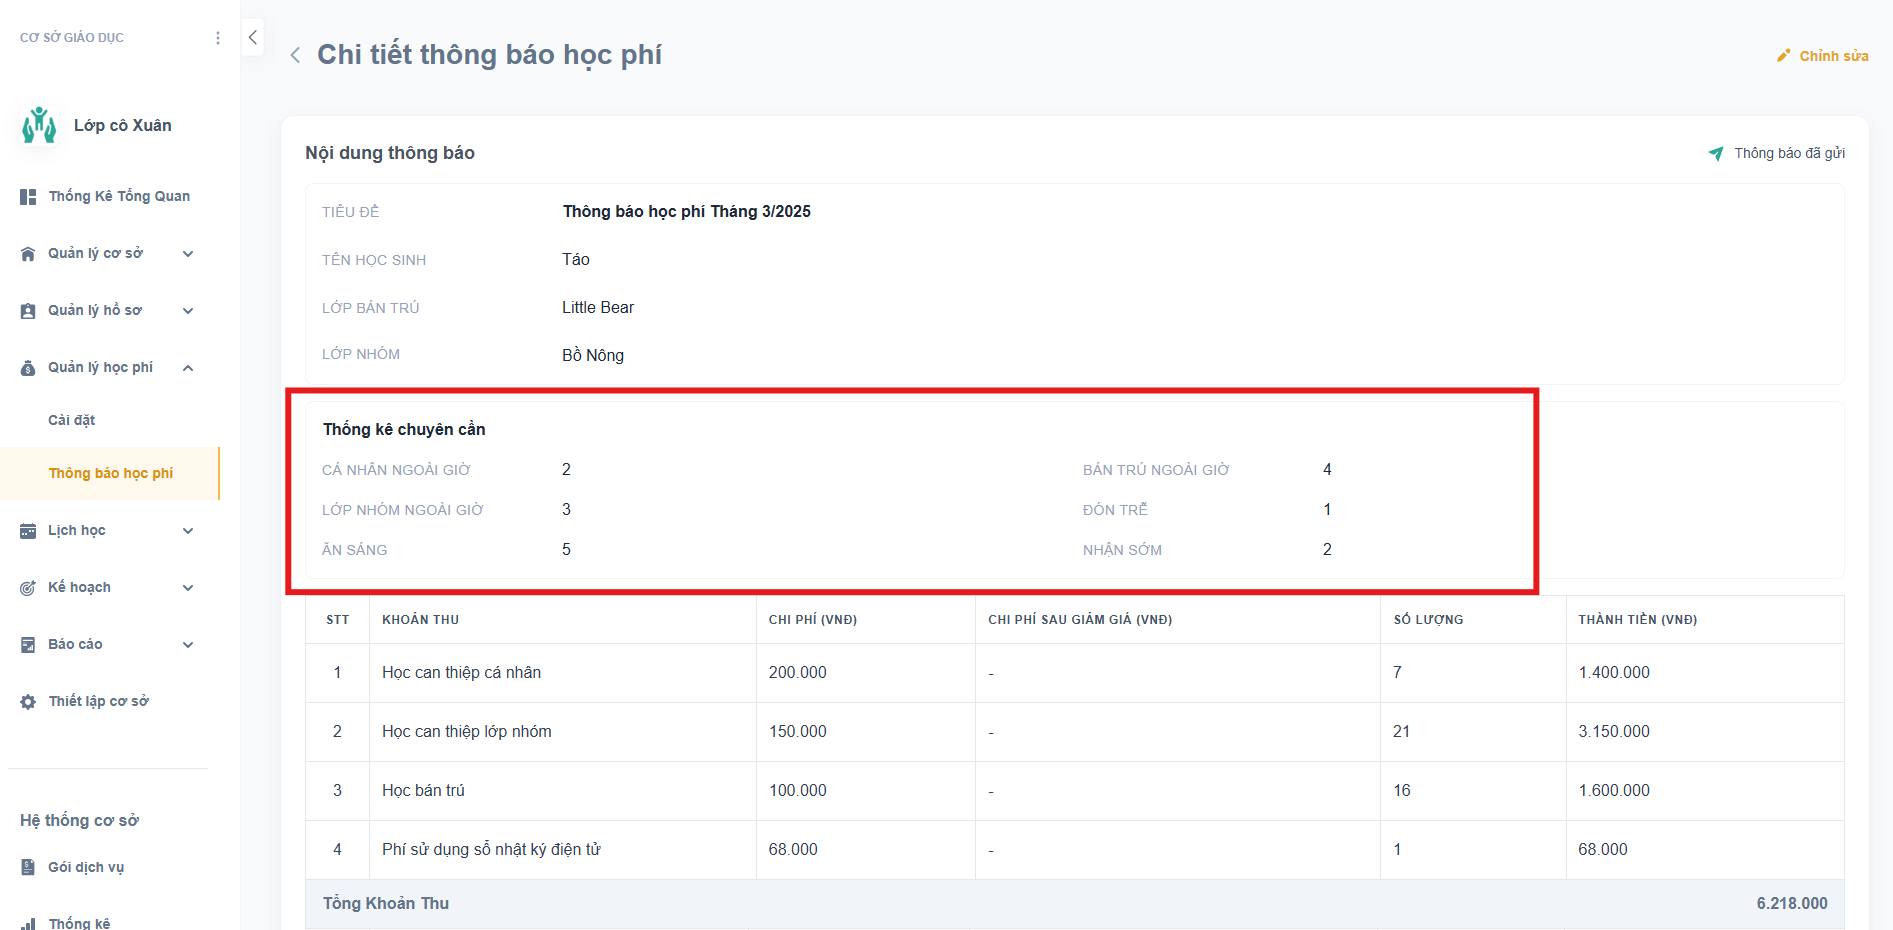Viewport: 1893px width, 930px height.
Task: Click the pencil icon next to Chỉnh sửa
Action: pyautogui.click(x=1783, y=56)
